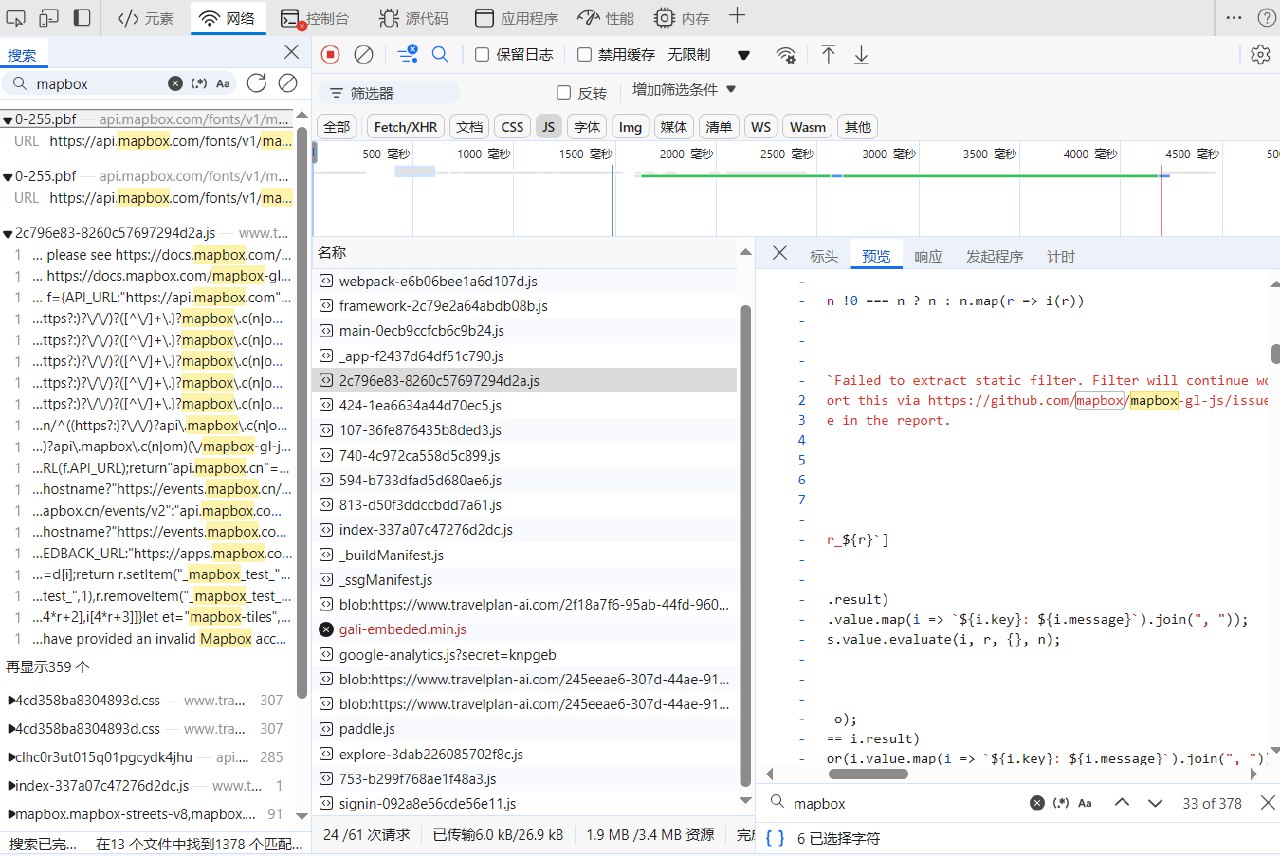This screenshot has width=1280, height=856.
Task: Open DevTools more options ellipsis menu
Action: pyautogui.click(x=1235, y=17)
